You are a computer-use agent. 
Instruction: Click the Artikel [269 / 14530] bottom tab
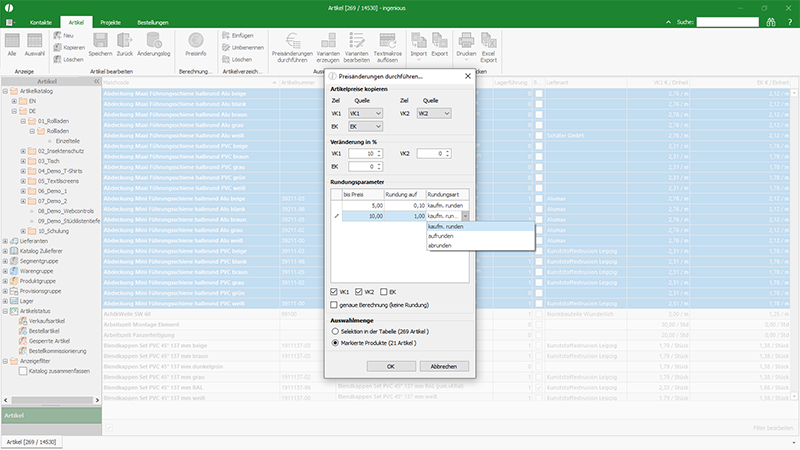tap(32, 442)
